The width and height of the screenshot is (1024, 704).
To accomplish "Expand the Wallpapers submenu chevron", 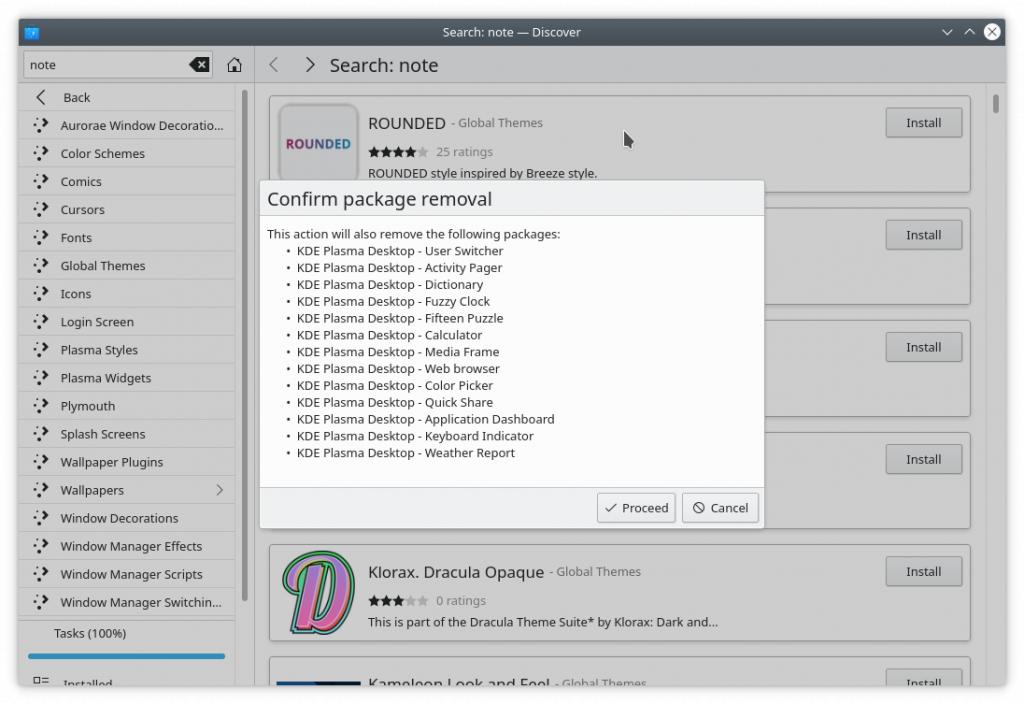I will pyautogui.click(x=219, y=490).
